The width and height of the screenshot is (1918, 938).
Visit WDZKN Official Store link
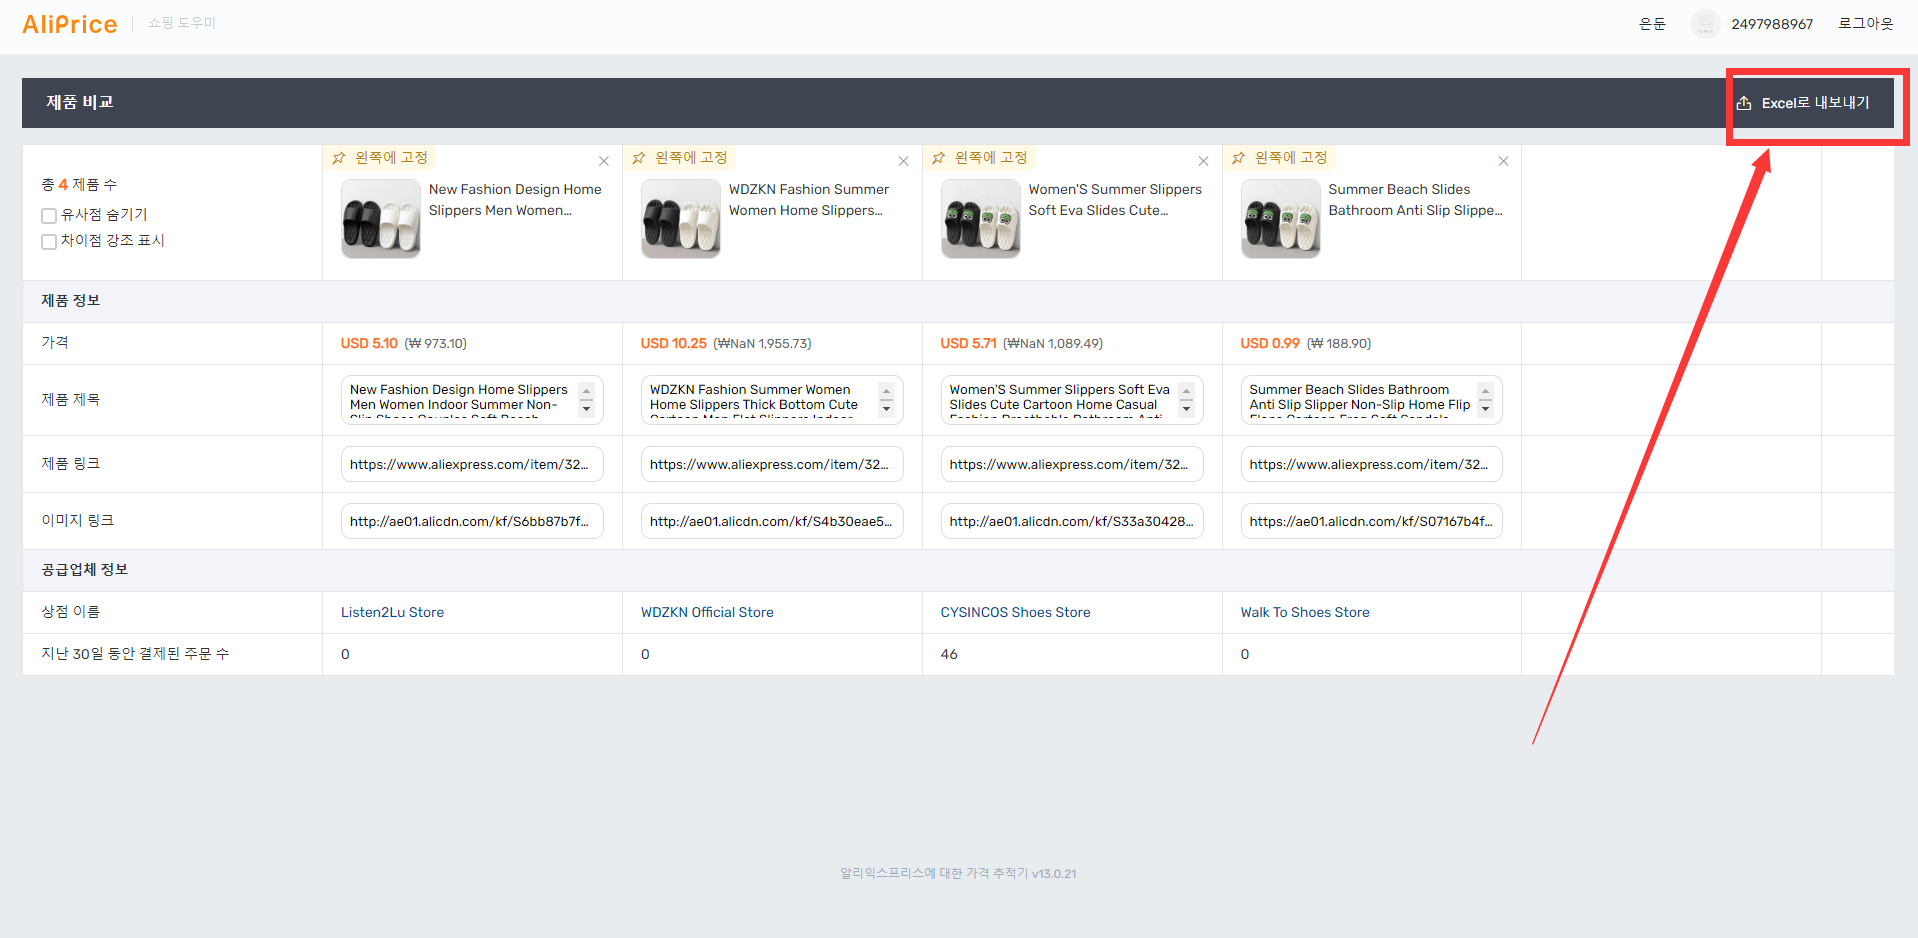click(707, 613)
